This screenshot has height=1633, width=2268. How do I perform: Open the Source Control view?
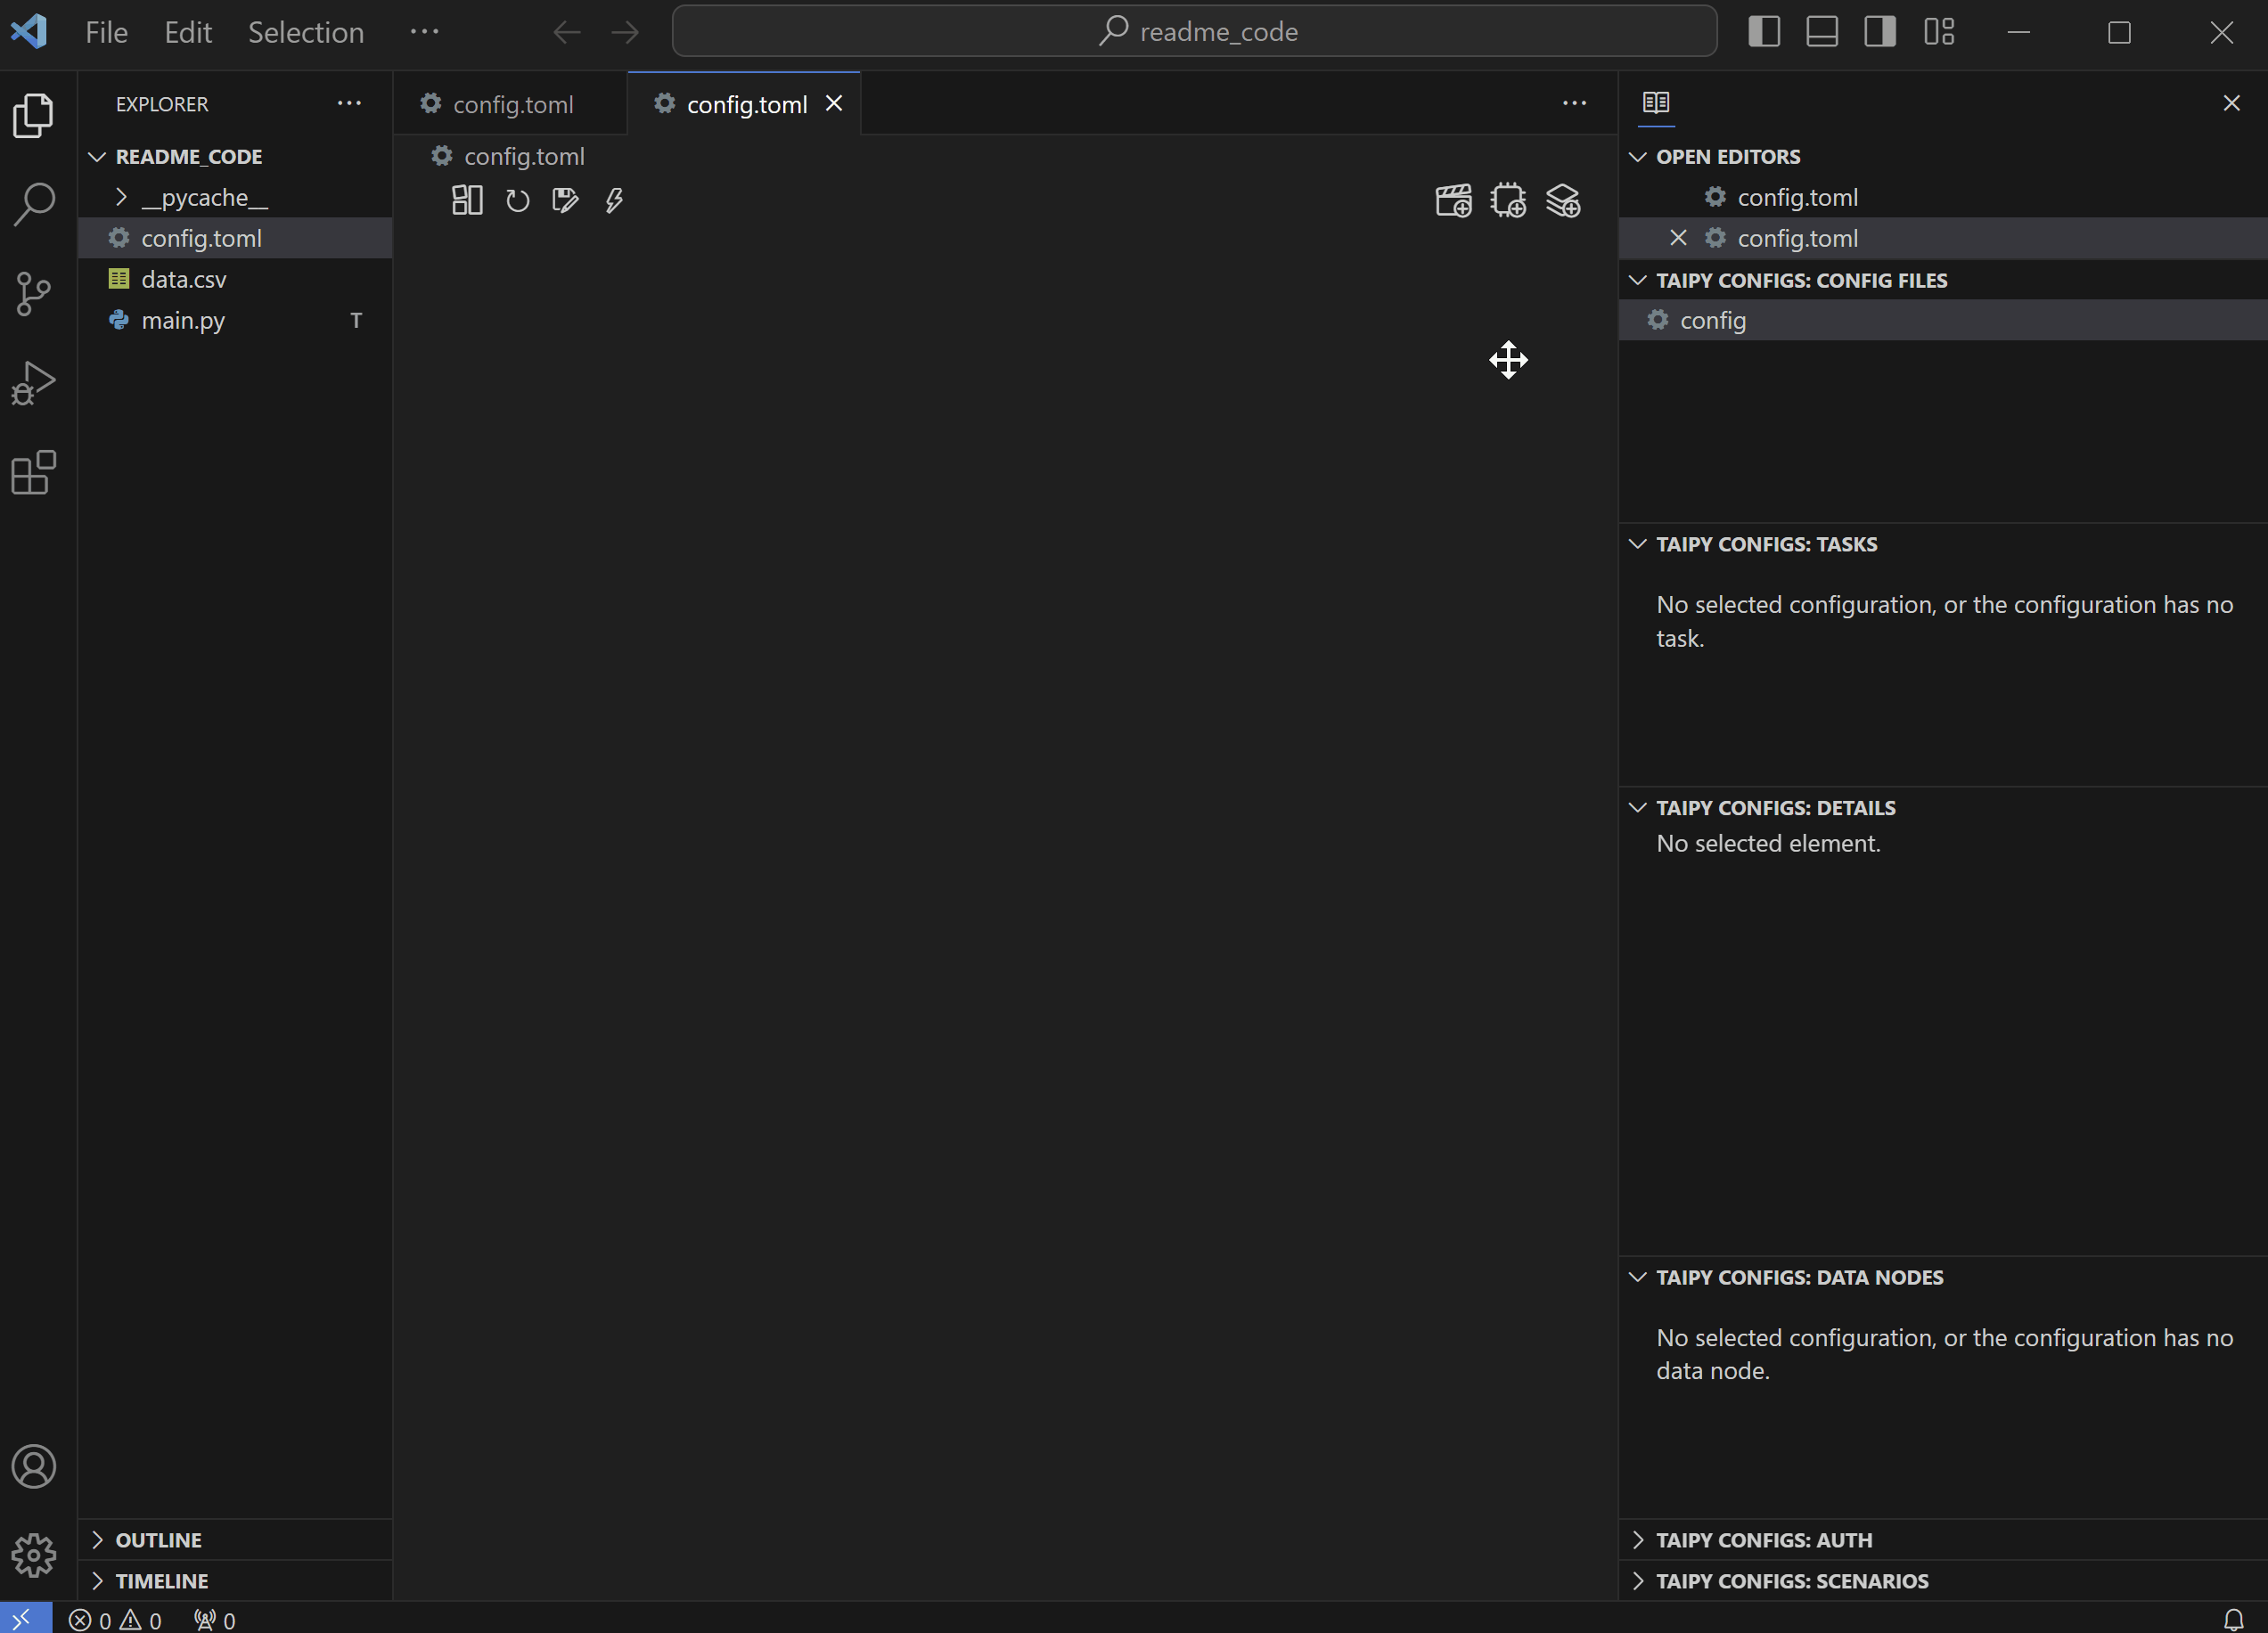(x=34, y=294)
